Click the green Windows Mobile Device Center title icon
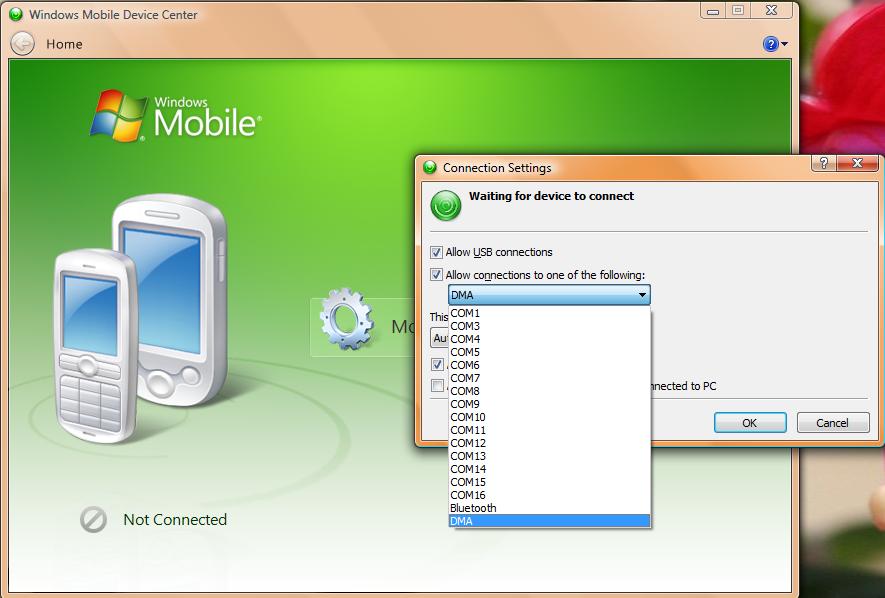This screenshot has width=885, height=598. (x=16, y=14)
